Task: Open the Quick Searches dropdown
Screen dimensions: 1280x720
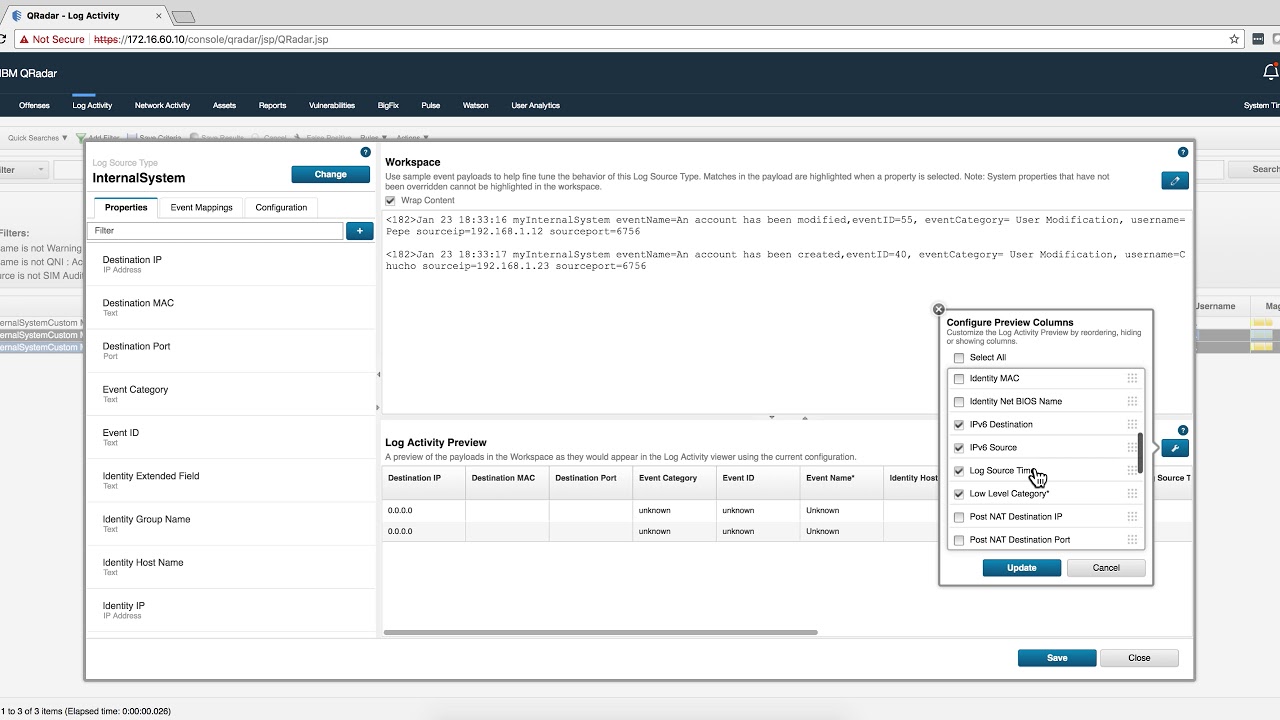Action: 38,138
